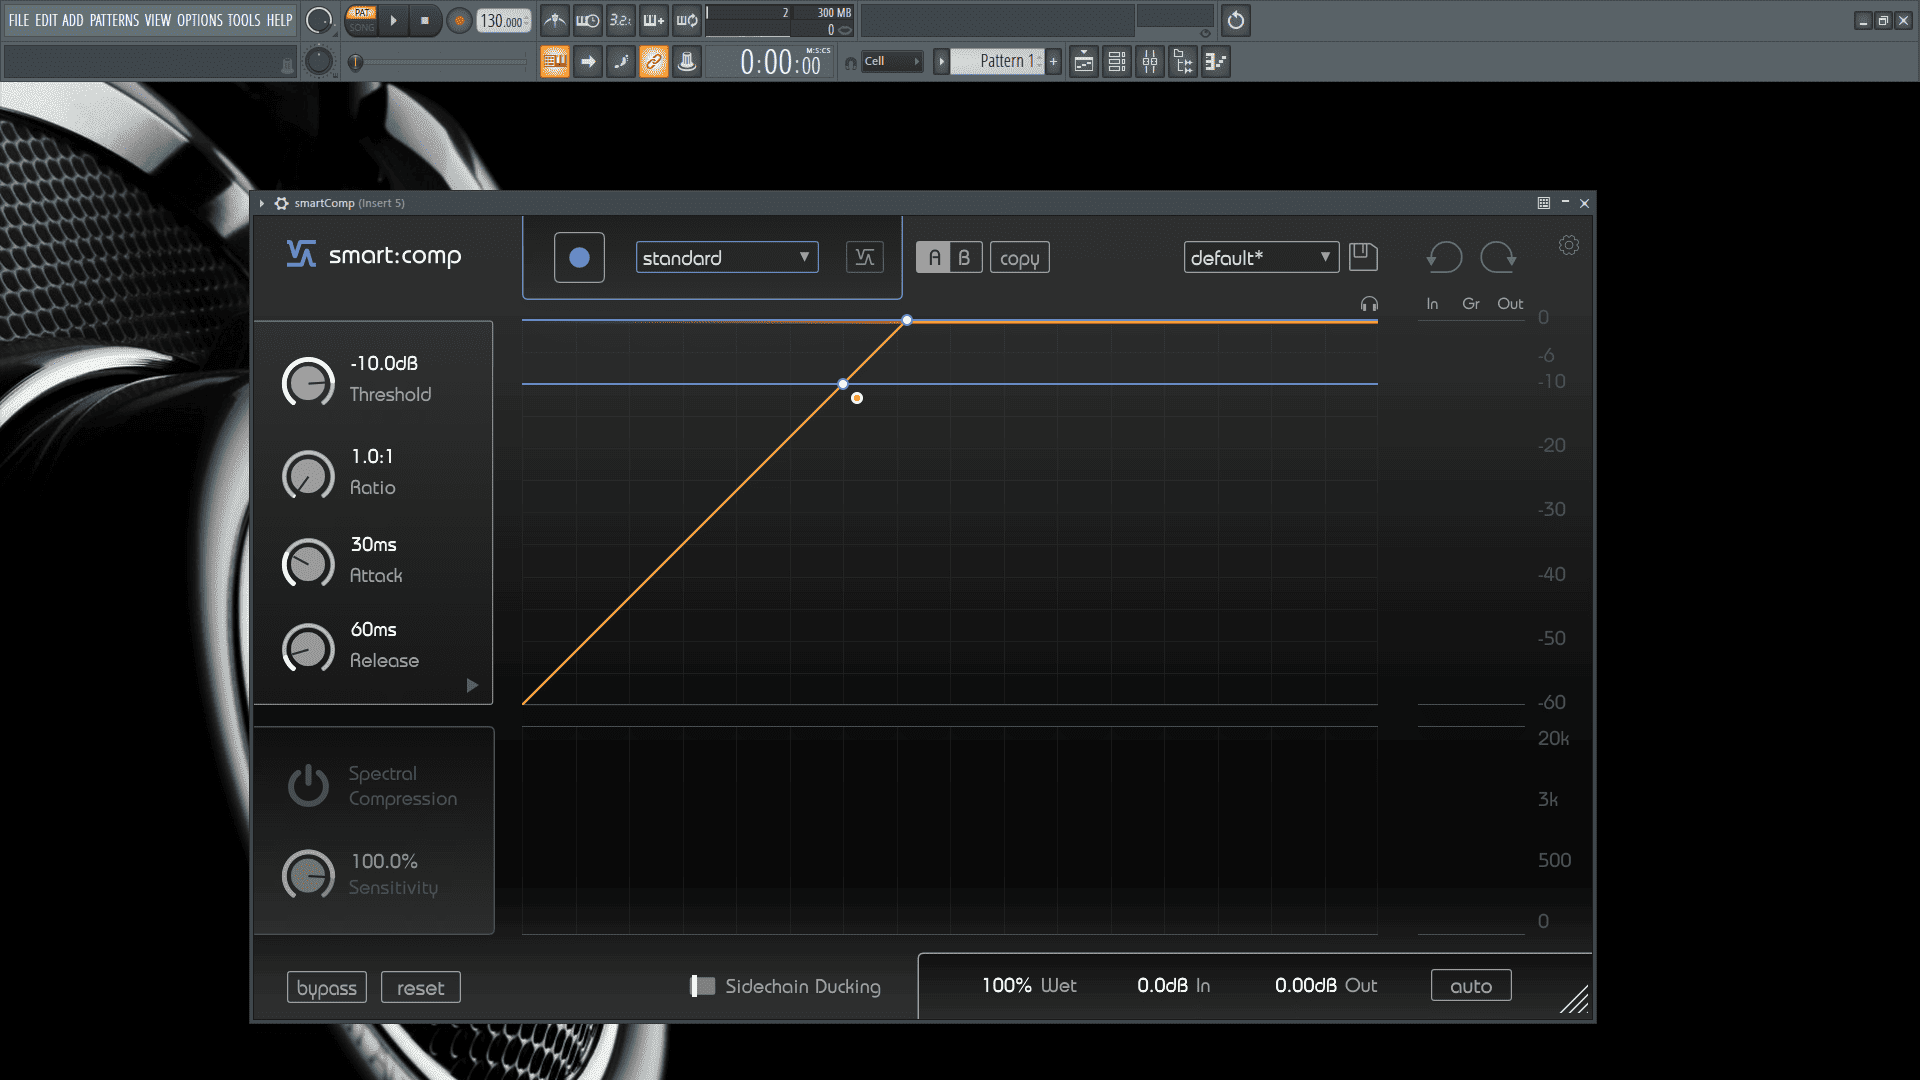Open the FILE menu
Image resolution: width=1920 pixels, height=1080 pixels.
[19, 20]
